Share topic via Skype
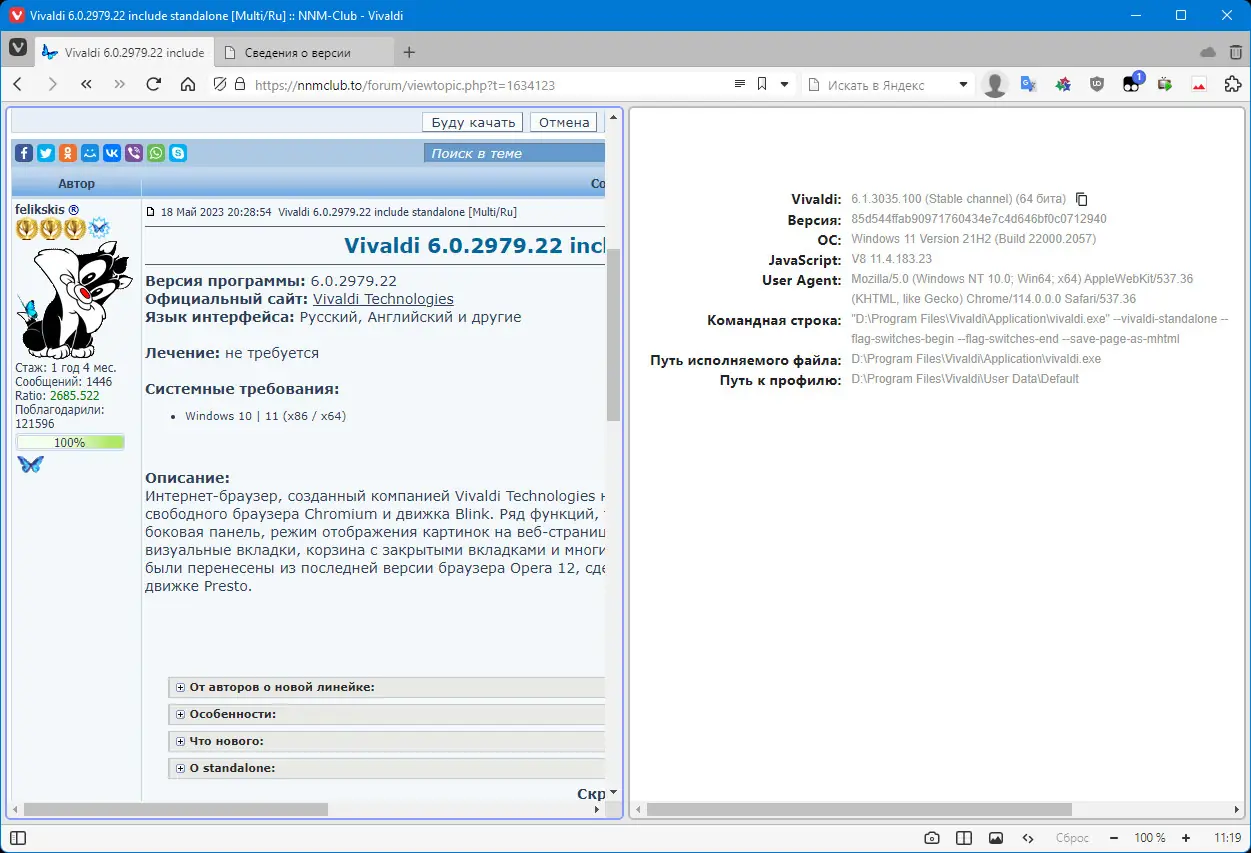This screenshot has width=1251, height=853. [x=178, y=153]
